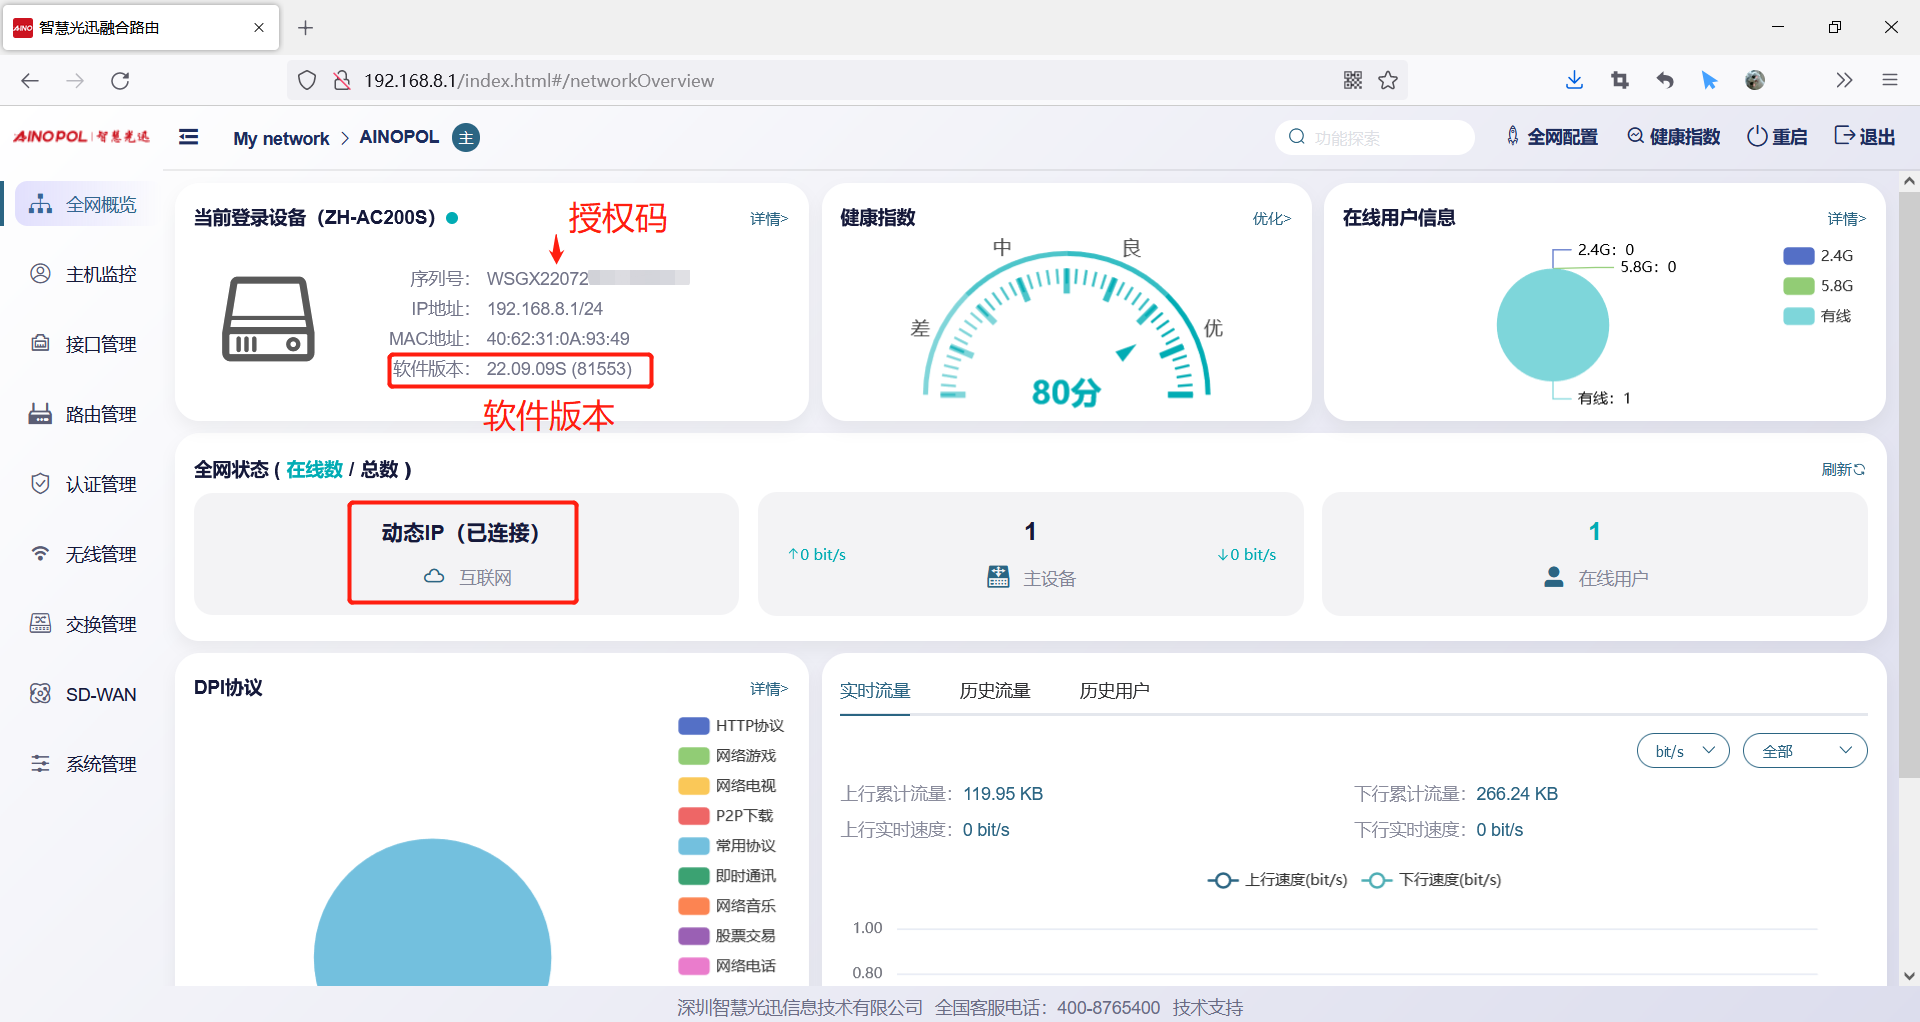Open 详情 link for current device
The width and height of the screenshot is (1920, 1022).
768,219
